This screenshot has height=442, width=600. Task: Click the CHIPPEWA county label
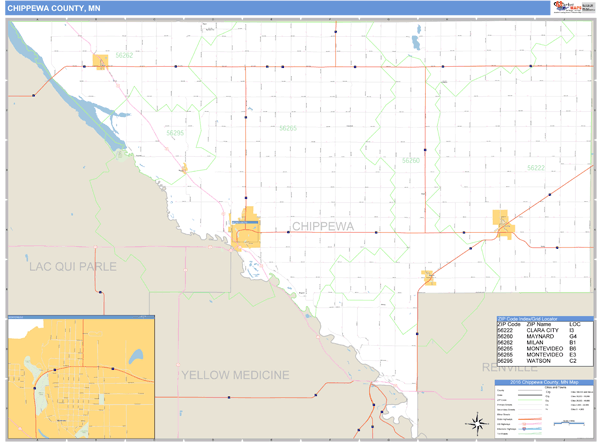pyautogui.click(x=322, y=227)
